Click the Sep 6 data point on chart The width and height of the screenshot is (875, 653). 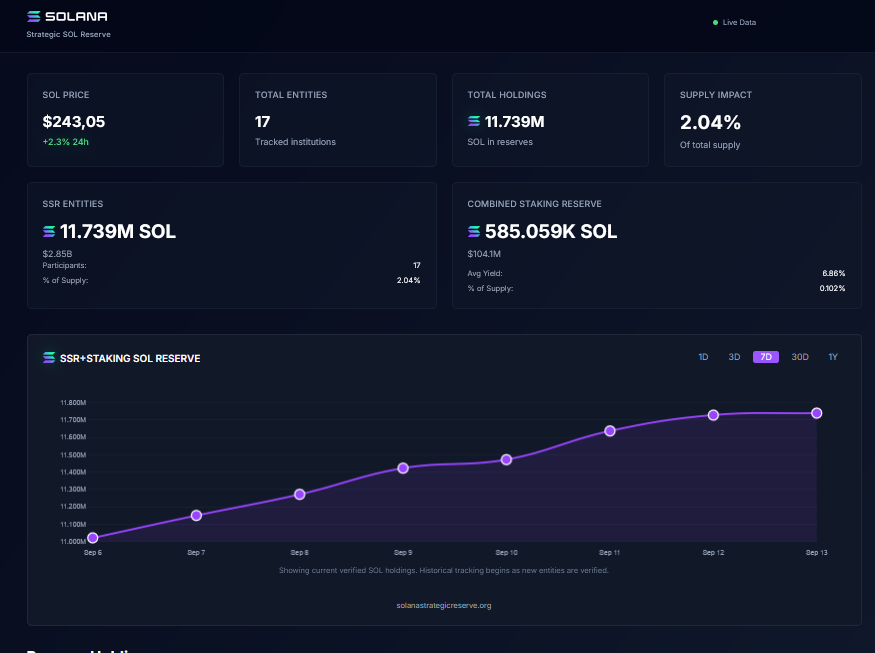pos(93,538)
